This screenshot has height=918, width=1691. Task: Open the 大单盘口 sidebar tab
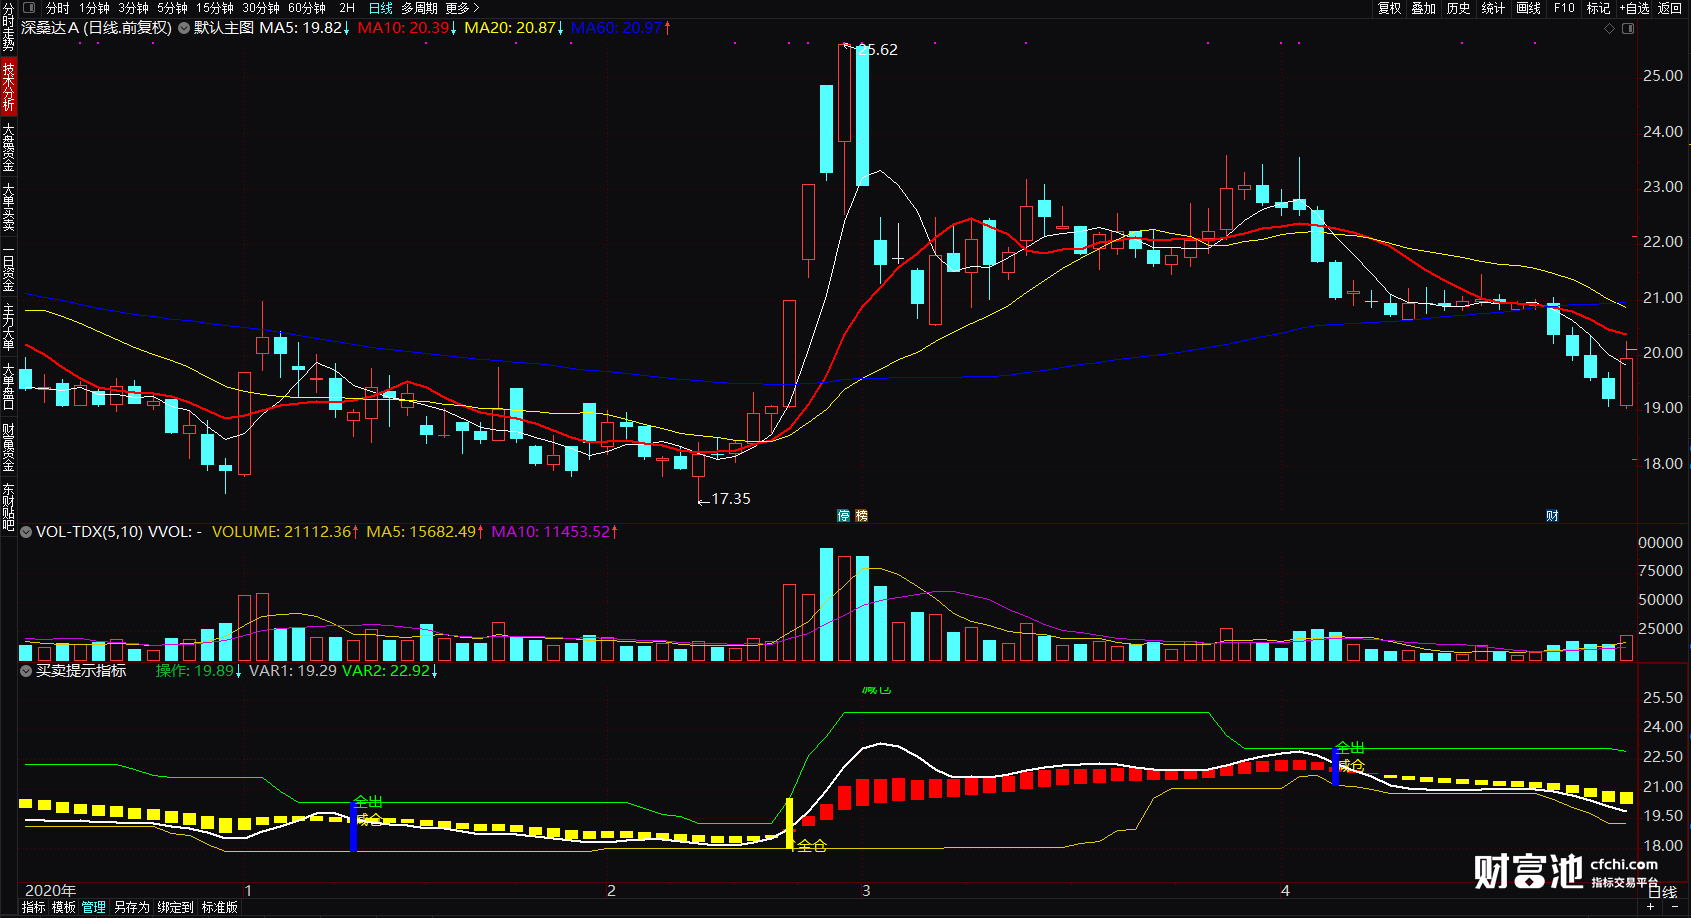[8, 387]
